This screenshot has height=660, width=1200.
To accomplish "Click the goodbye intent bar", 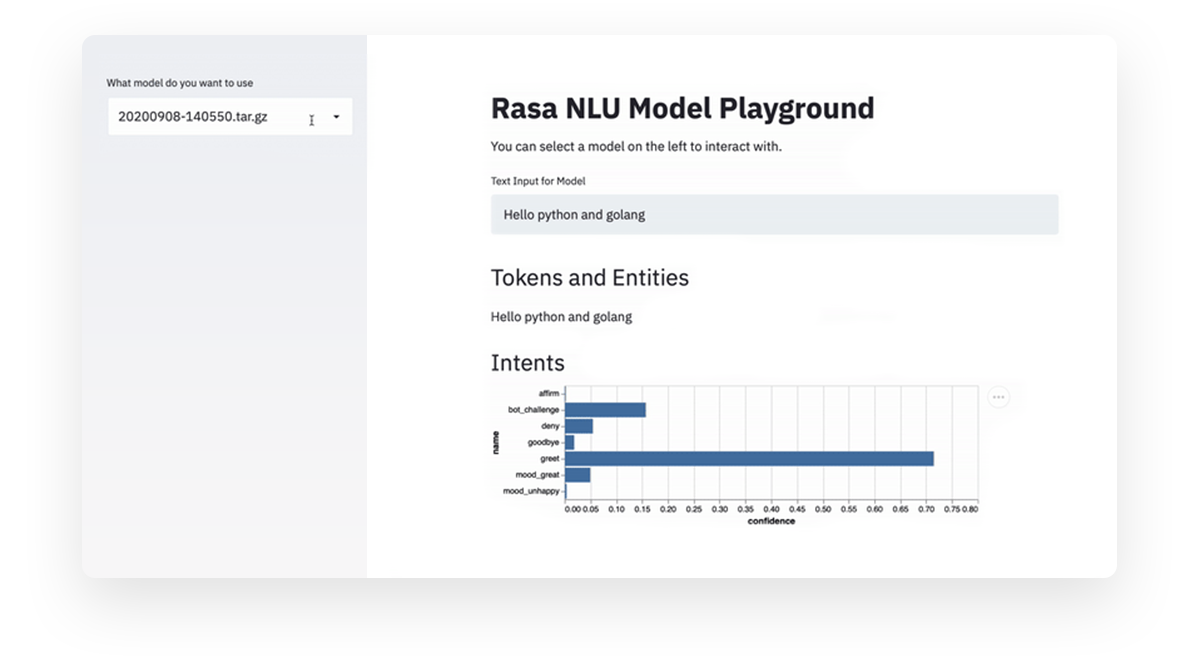I will pyautogui.click(x=570, y=442).
